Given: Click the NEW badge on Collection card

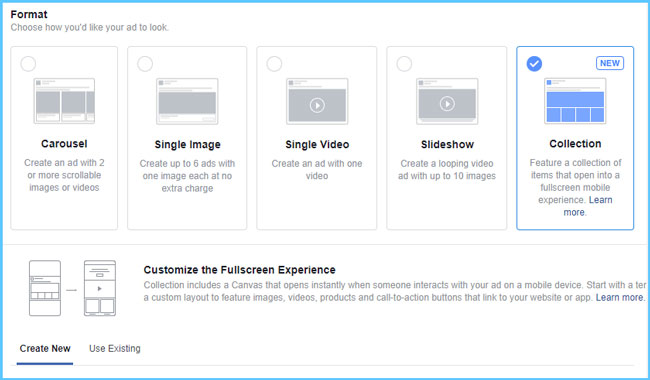Looking at the screenshot, I should 610,63.
